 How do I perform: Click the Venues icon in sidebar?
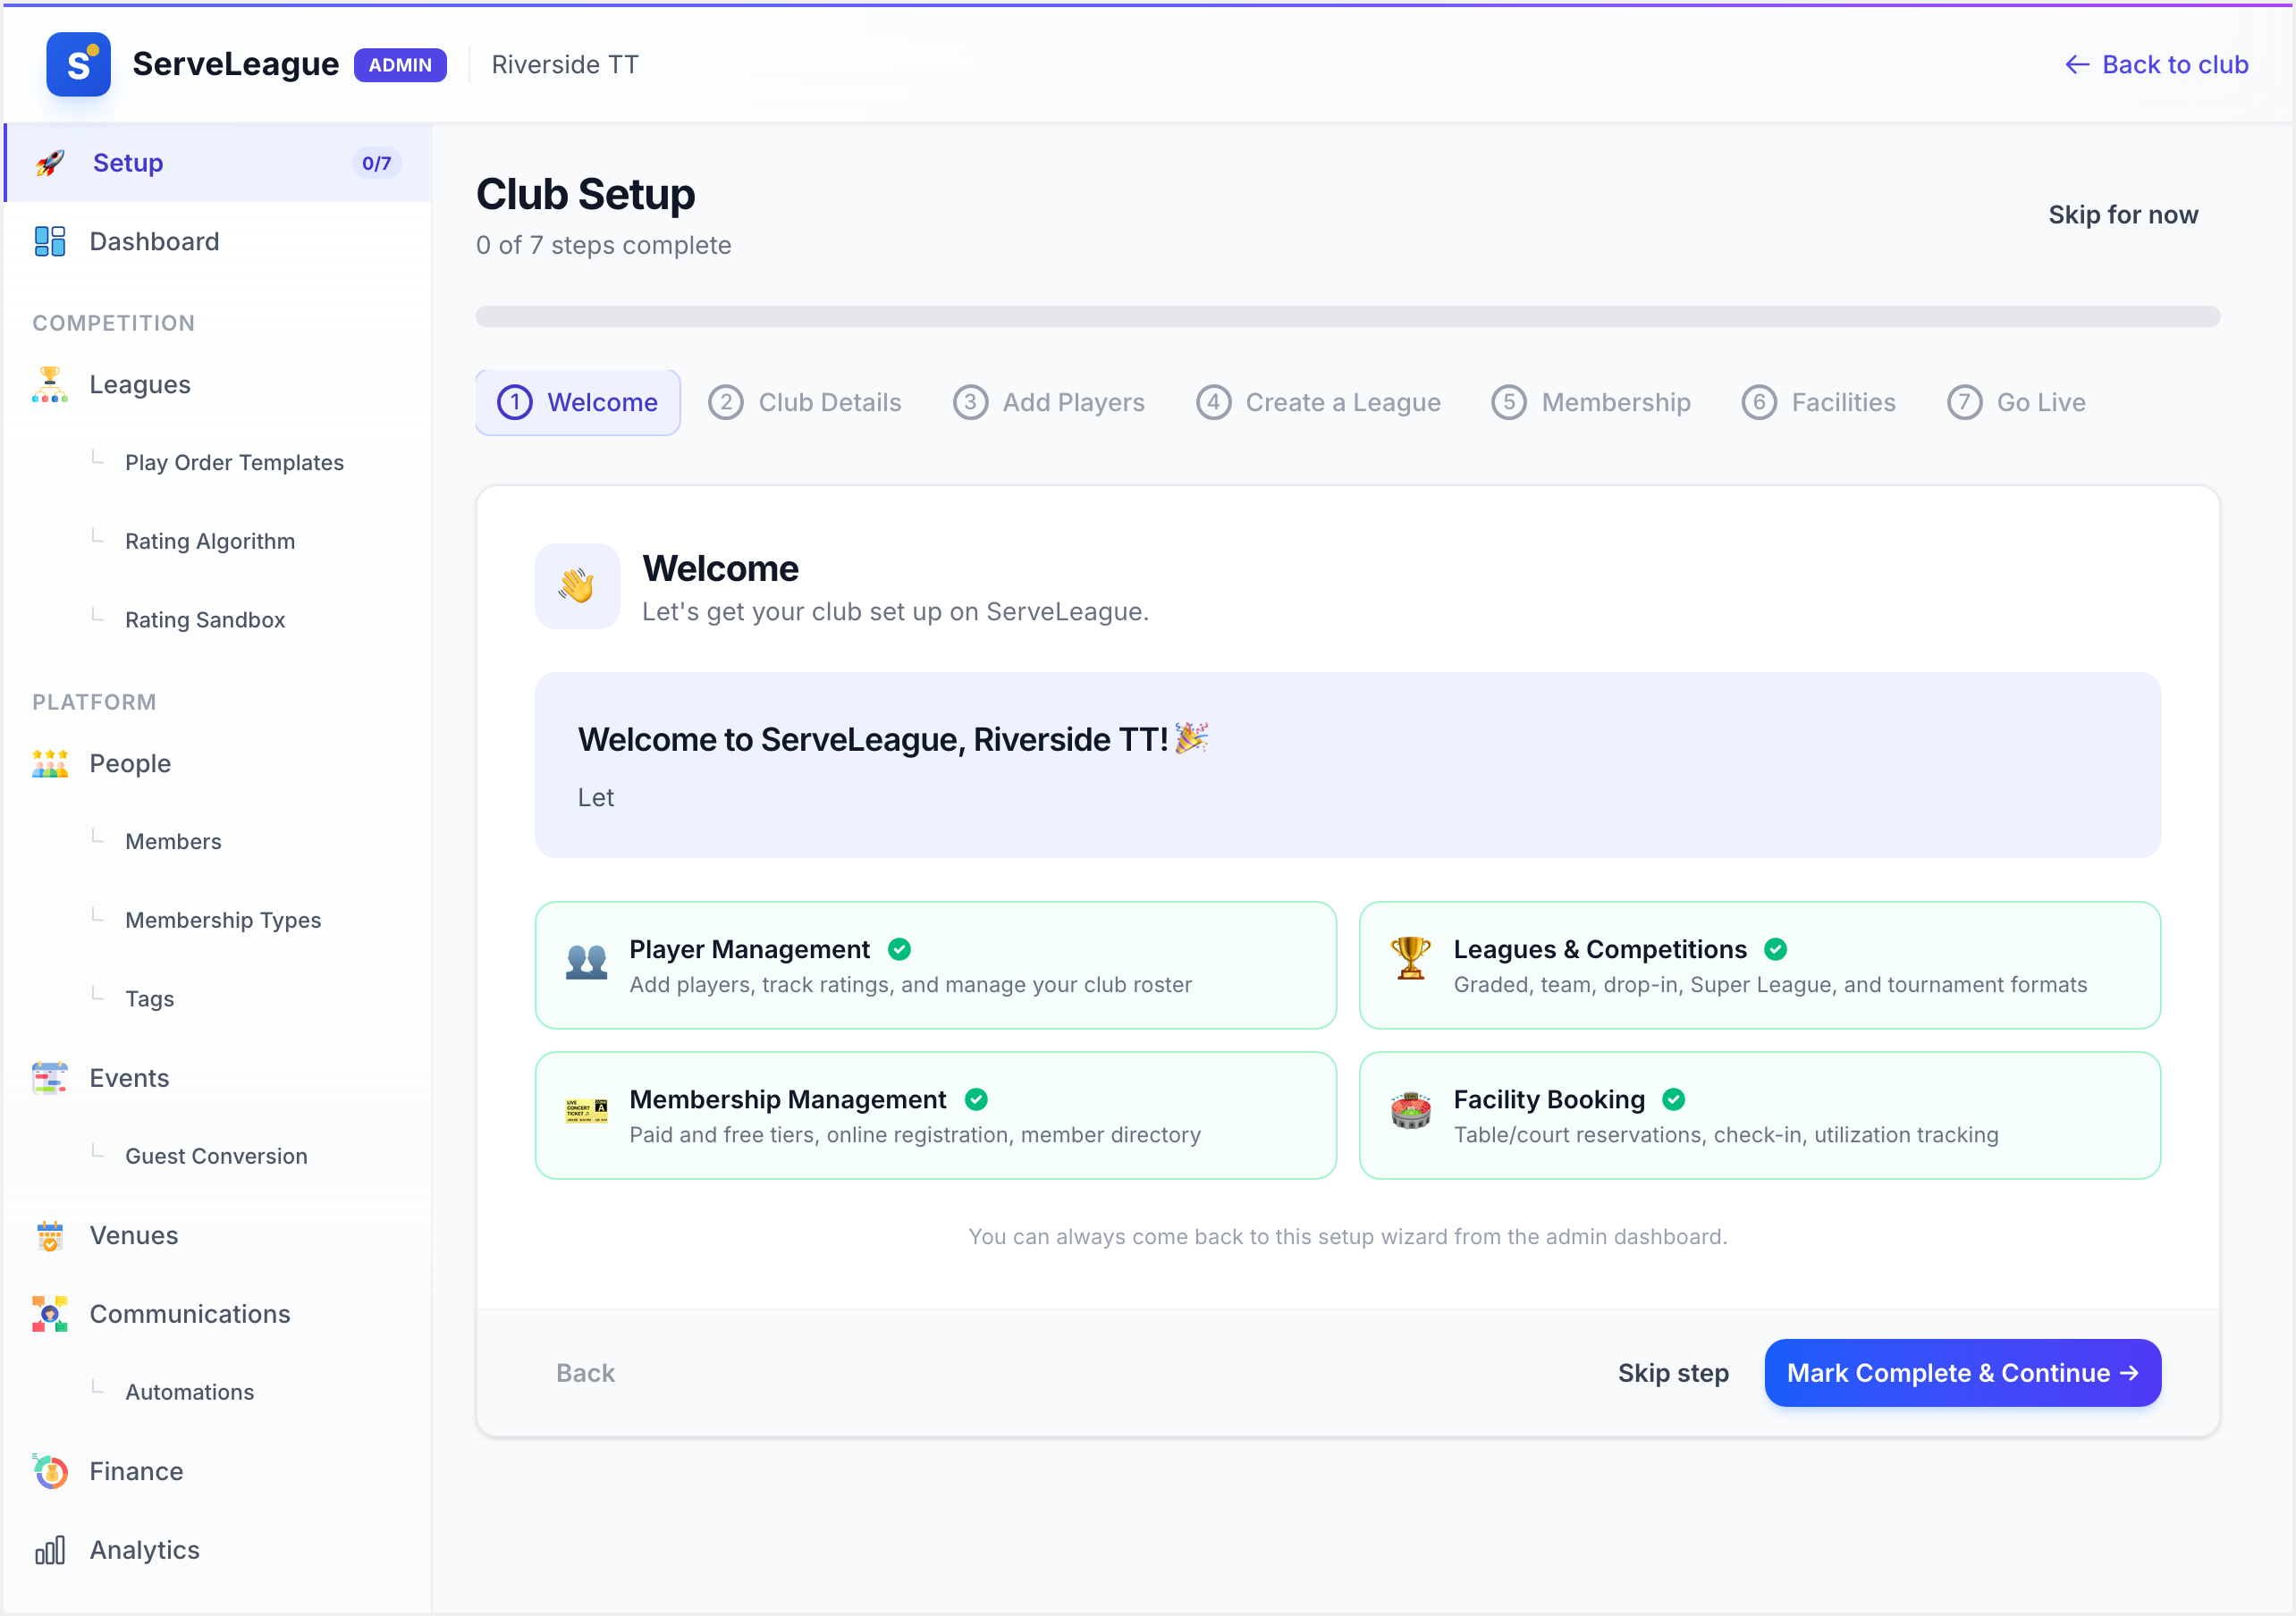(50, 1236)
